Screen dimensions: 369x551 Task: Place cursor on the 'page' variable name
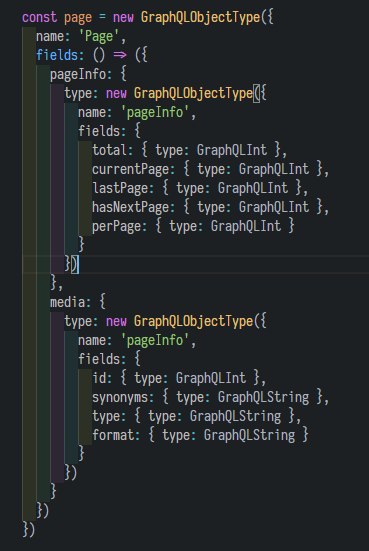[78, 18]
